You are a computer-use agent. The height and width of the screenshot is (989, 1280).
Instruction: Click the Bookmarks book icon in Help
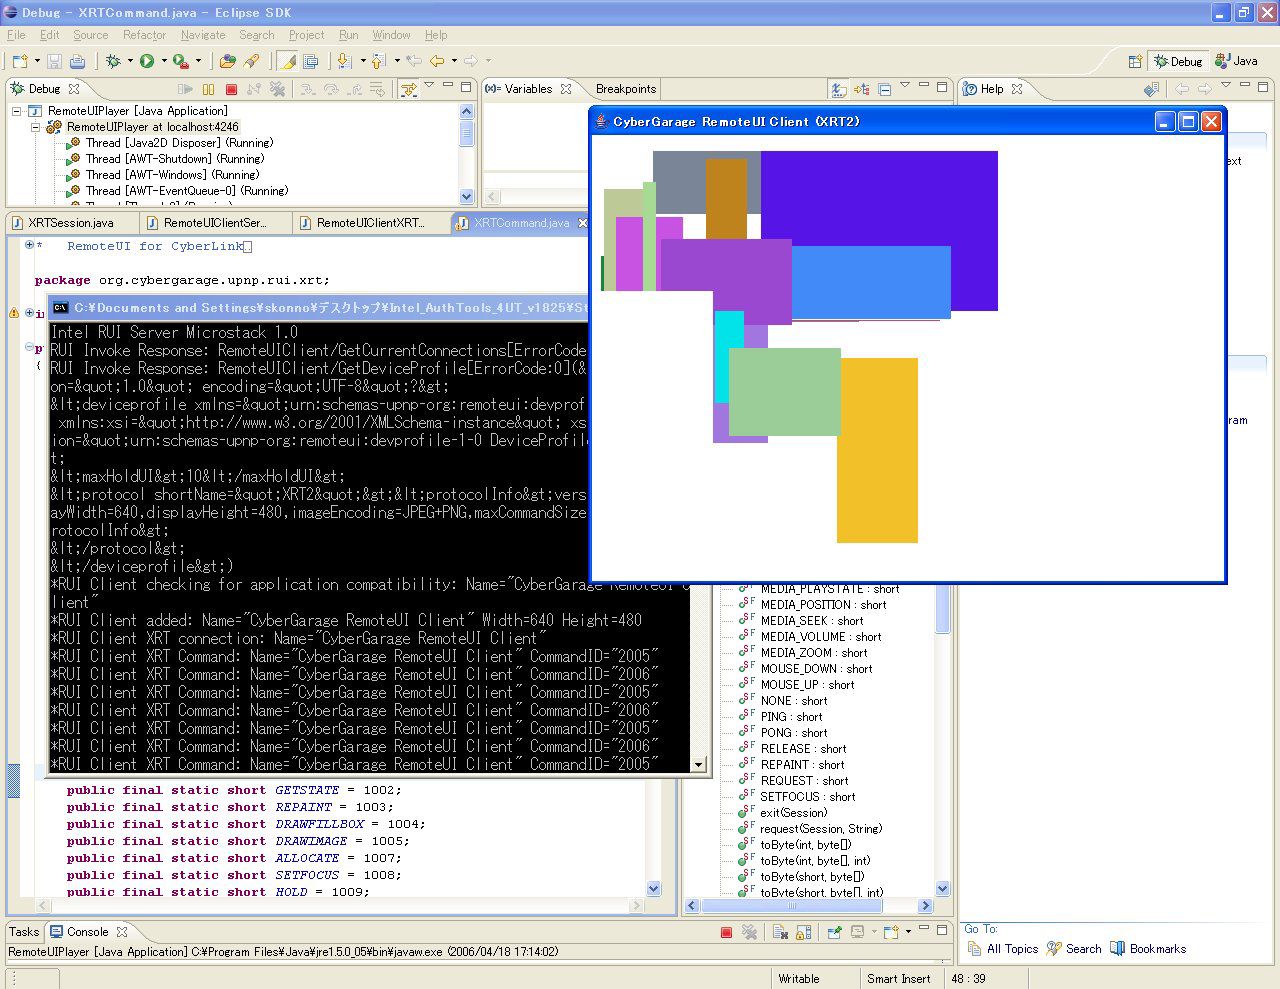click(x=1117, y=948)
